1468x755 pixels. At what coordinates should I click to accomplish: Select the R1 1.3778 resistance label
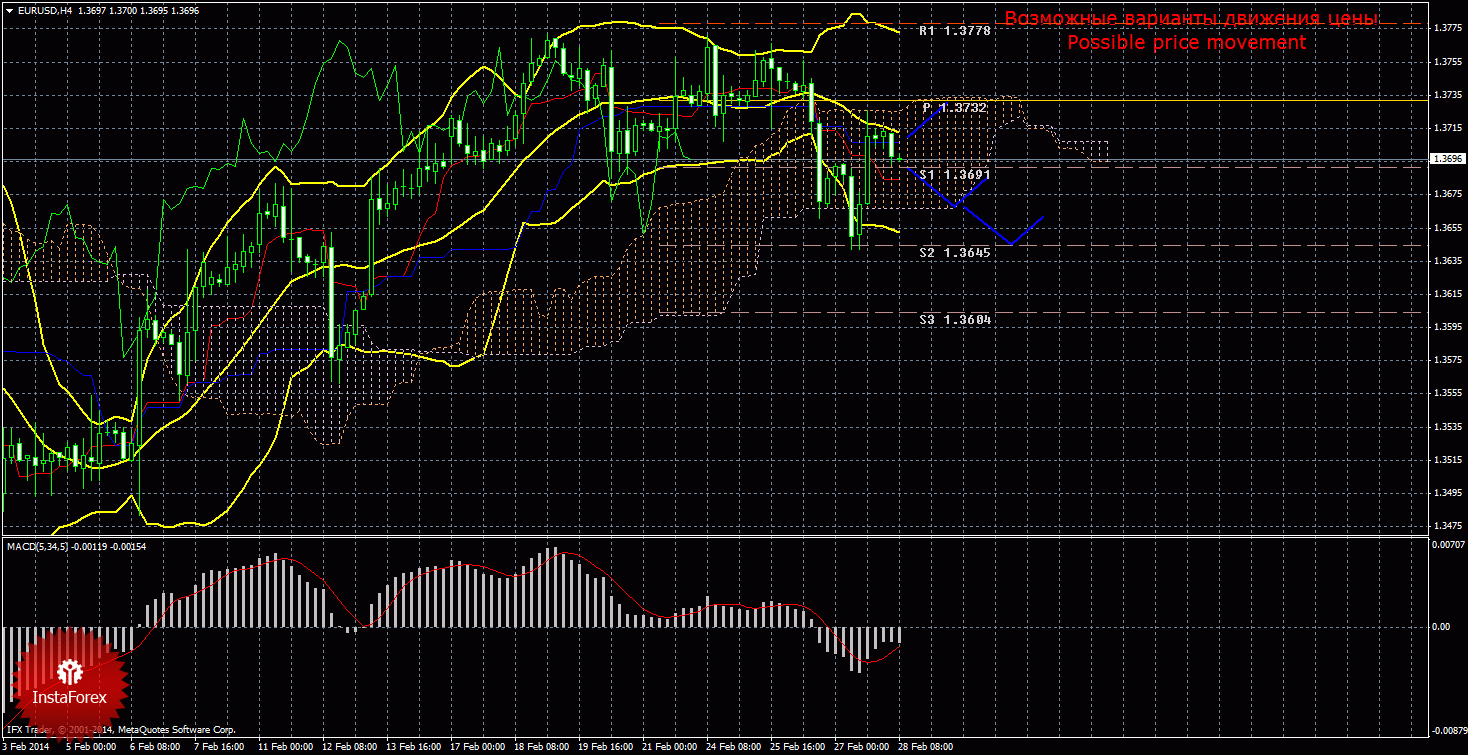[954, 32]
